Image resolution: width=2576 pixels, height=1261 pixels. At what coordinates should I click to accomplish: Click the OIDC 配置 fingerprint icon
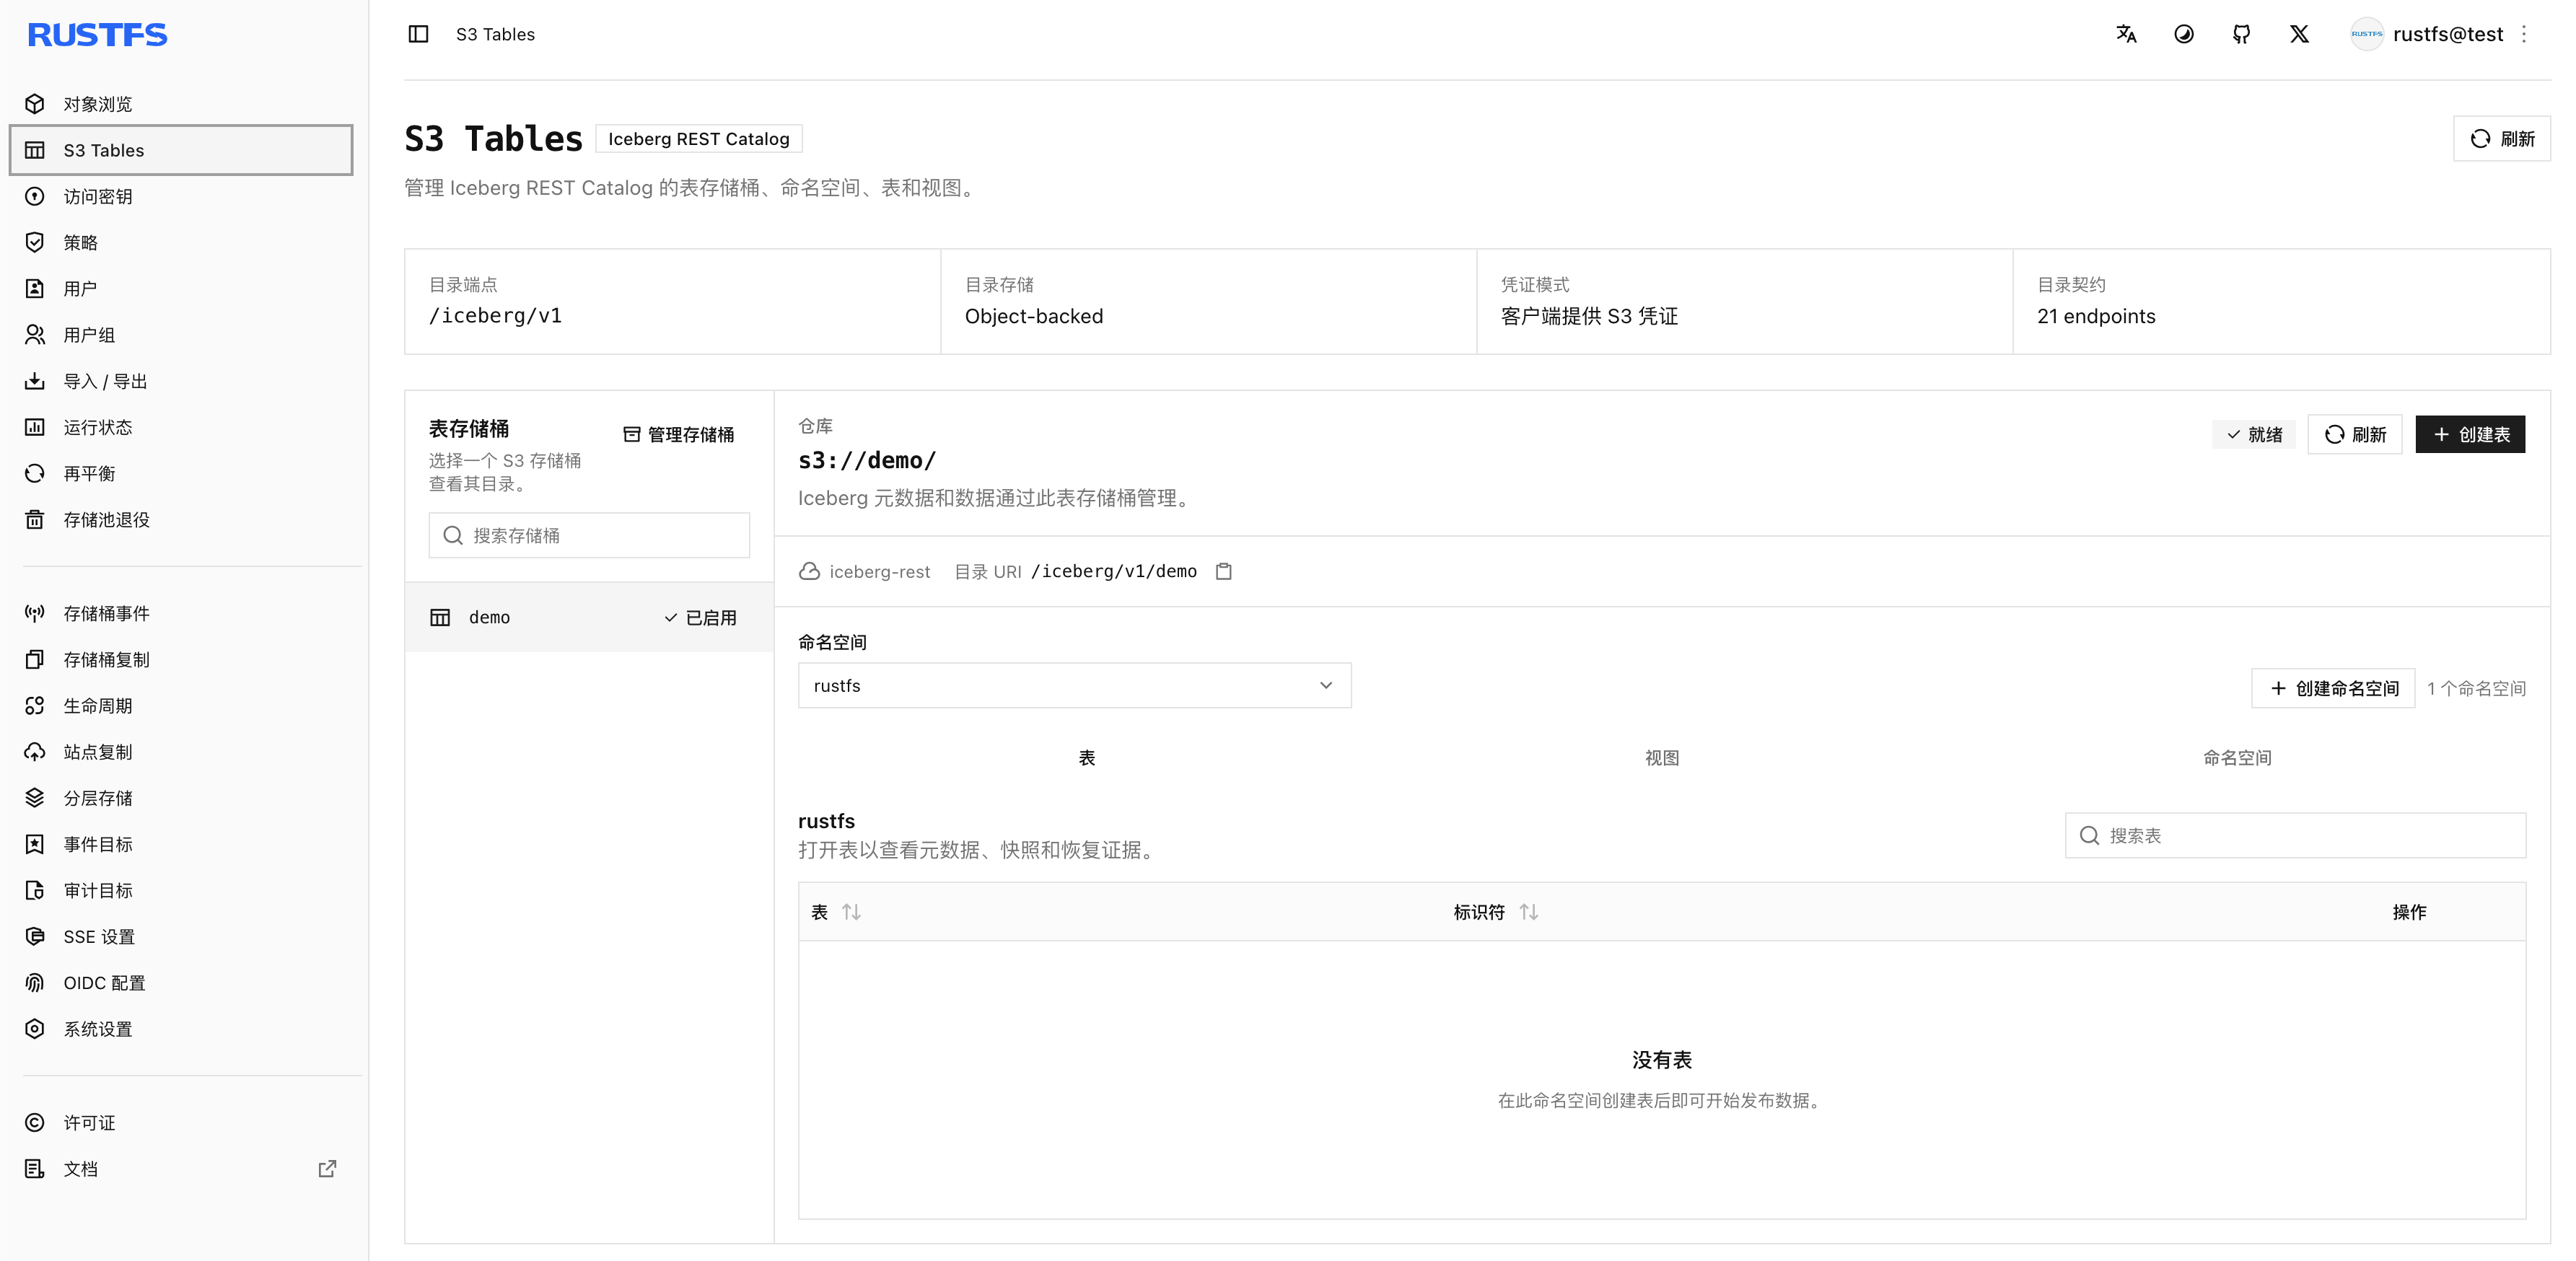tap(35, 983)
